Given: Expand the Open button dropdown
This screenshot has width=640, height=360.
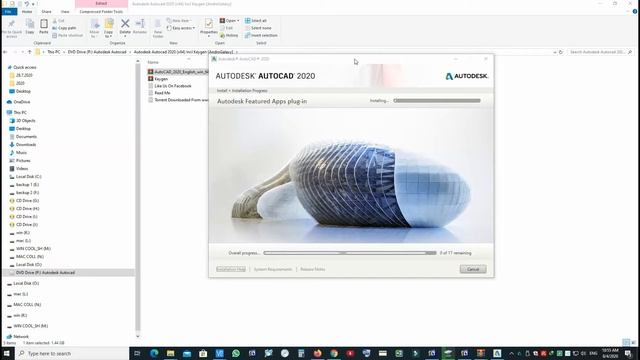Looking at the screenshot, I should pyautogui.click(x=238, y=20).
